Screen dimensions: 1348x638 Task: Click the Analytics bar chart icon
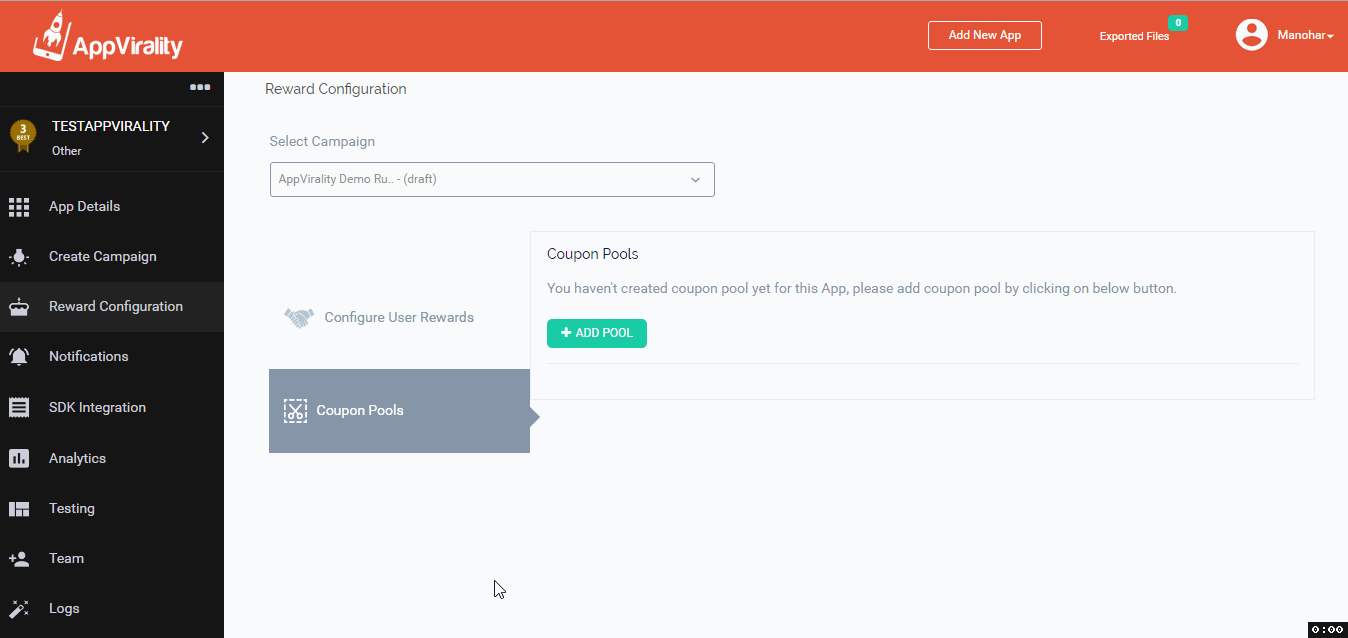pos(19,458)
